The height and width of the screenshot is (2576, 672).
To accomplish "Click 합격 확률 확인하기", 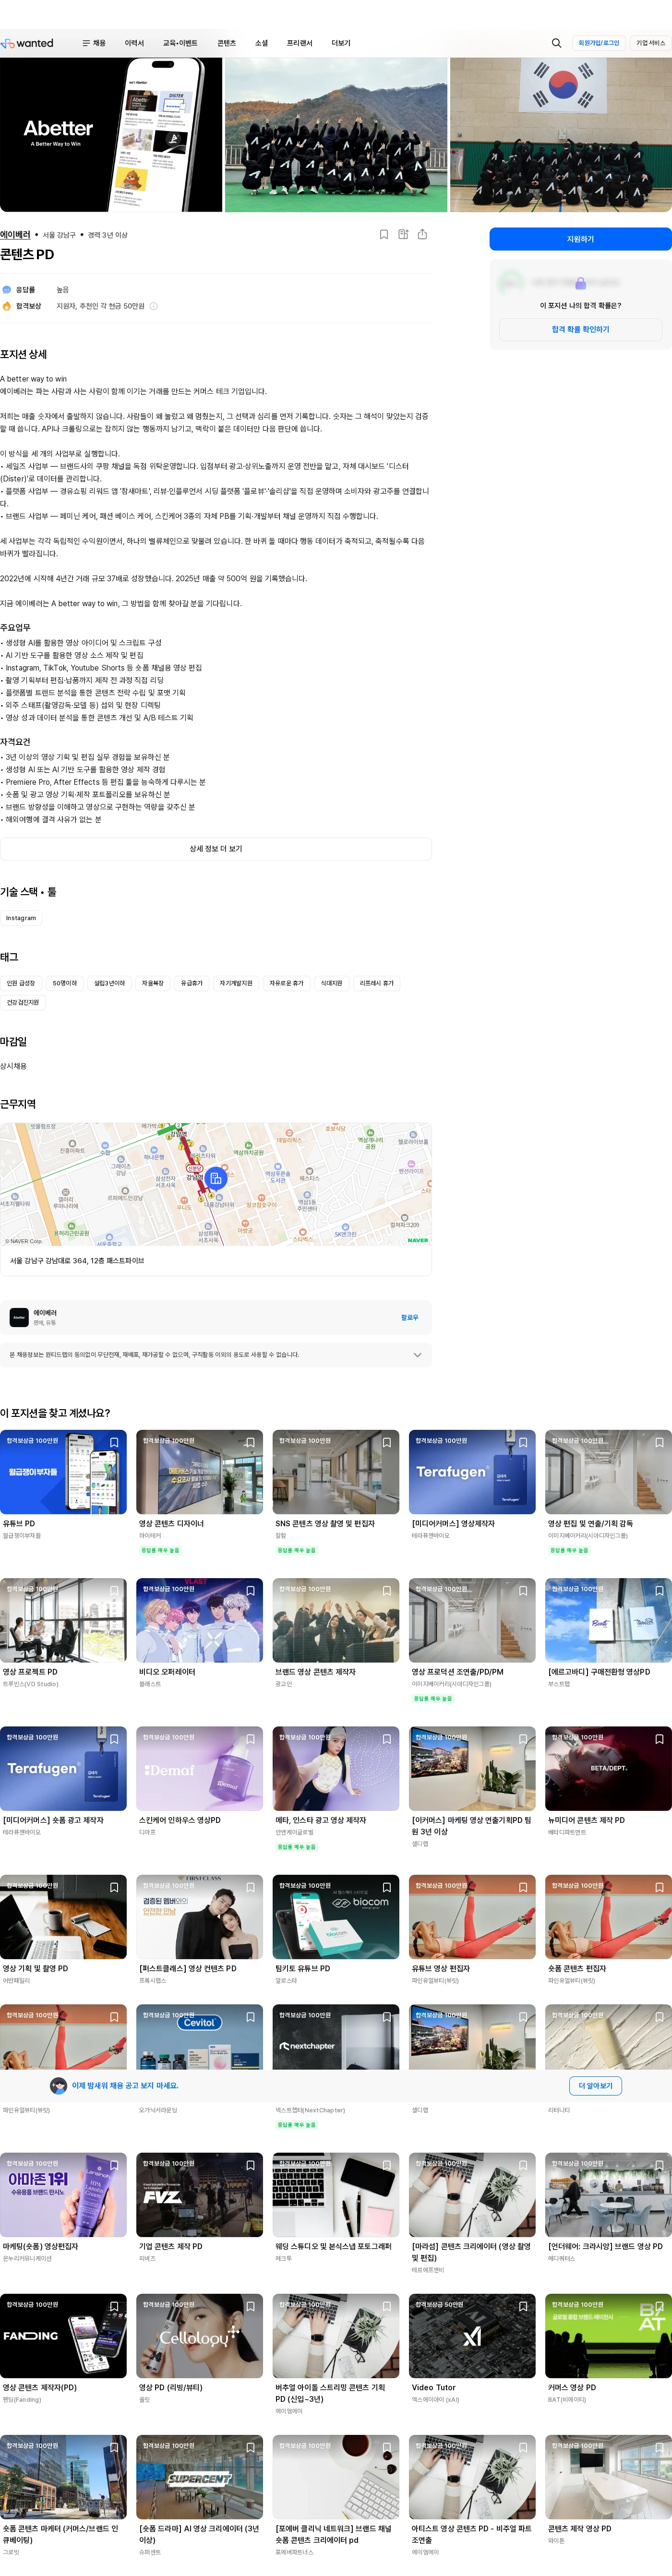I will point(580,329).
